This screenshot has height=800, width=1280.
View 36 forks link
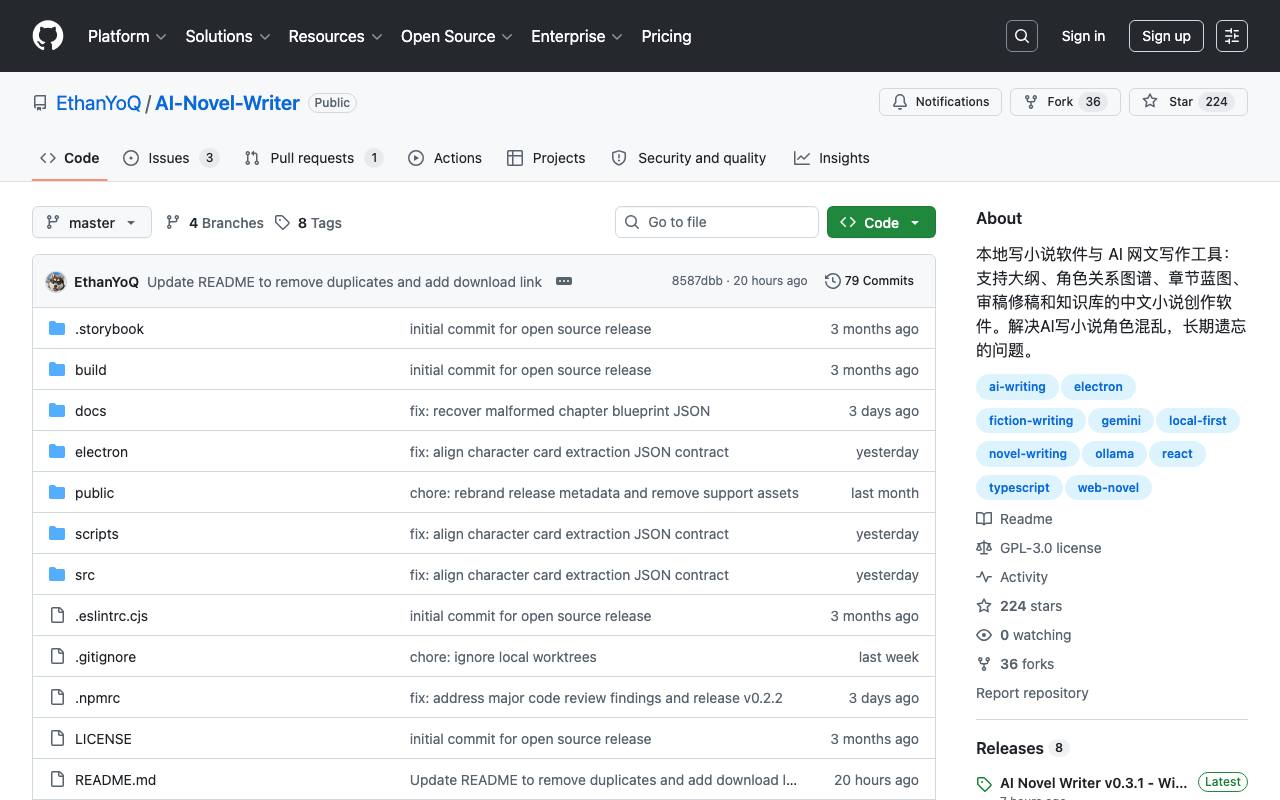click(x=1015, y=664)
